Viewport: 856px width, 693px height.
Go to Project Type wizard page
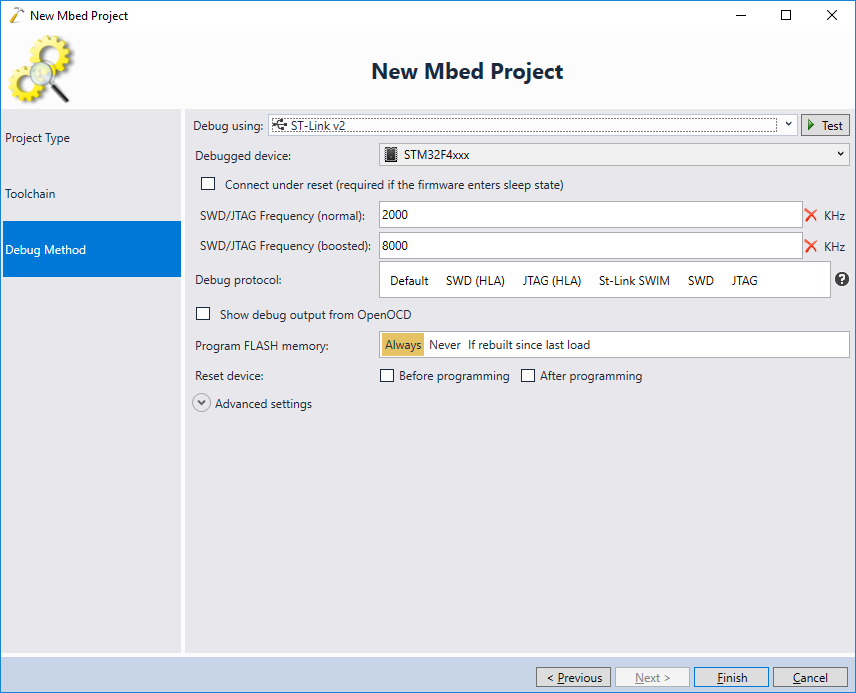click(x=92, y=138)
